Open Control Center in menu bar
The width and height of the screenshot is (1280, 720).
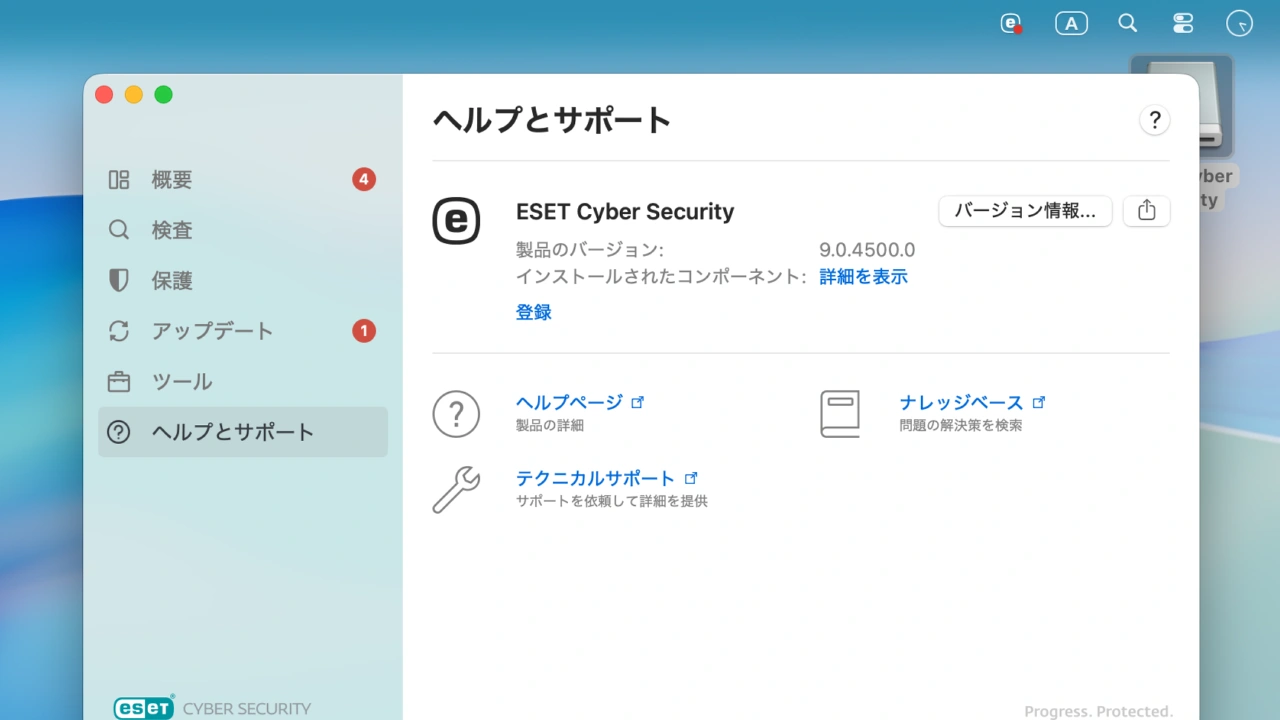point(1183,23)
